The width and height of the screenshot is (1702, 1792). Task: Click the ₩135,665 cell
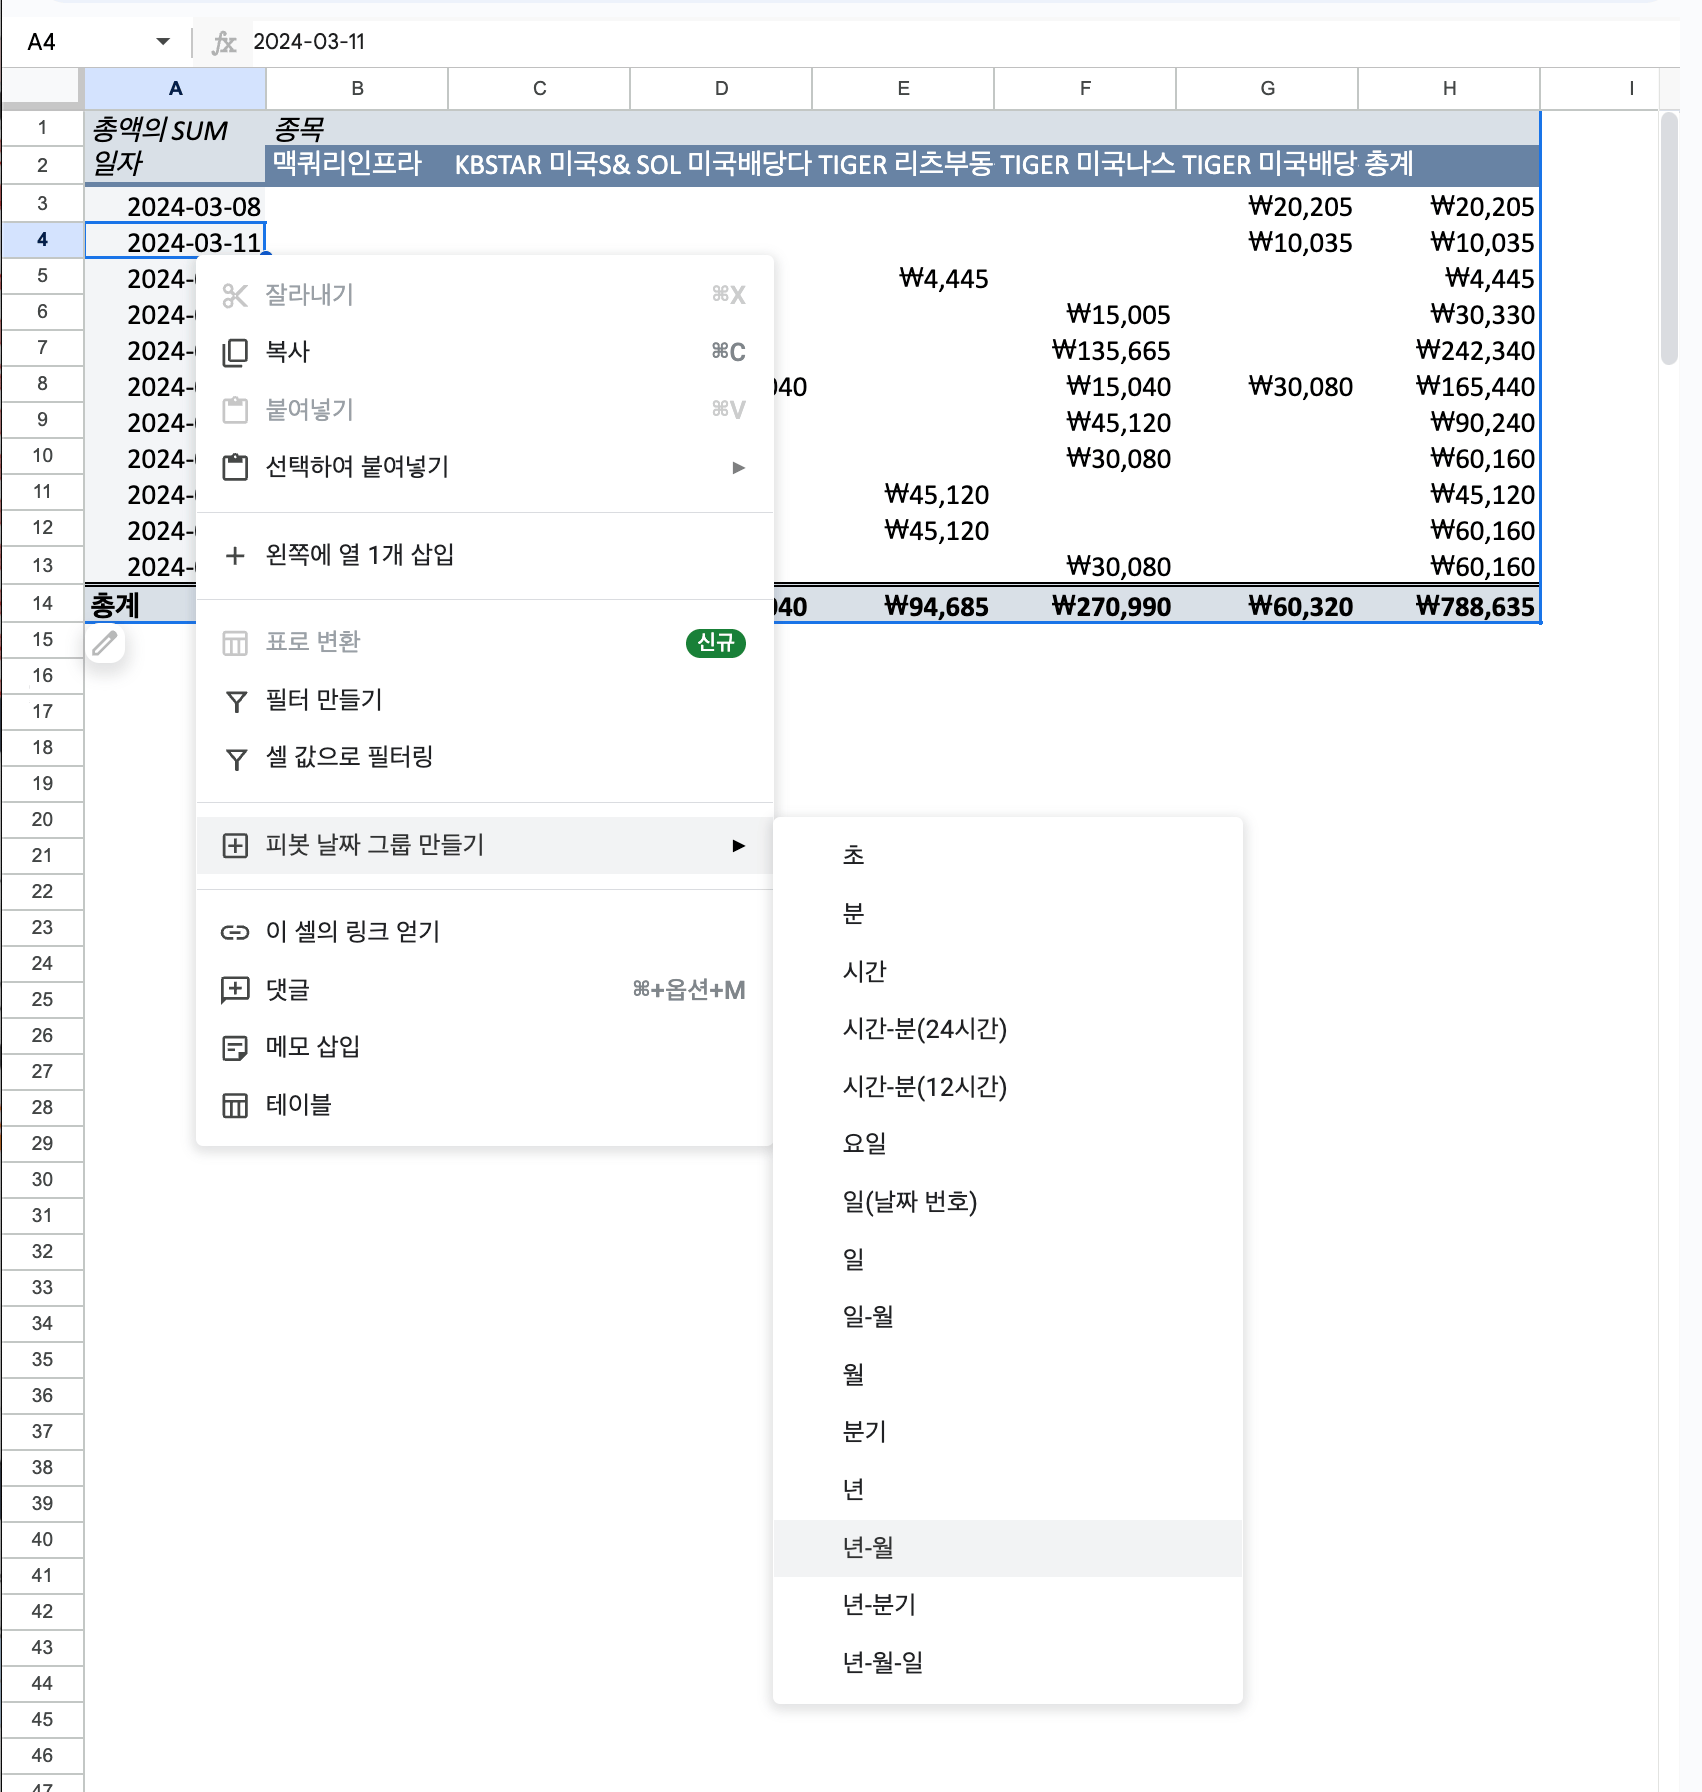pyautogui.click(x=1085, y=351)
